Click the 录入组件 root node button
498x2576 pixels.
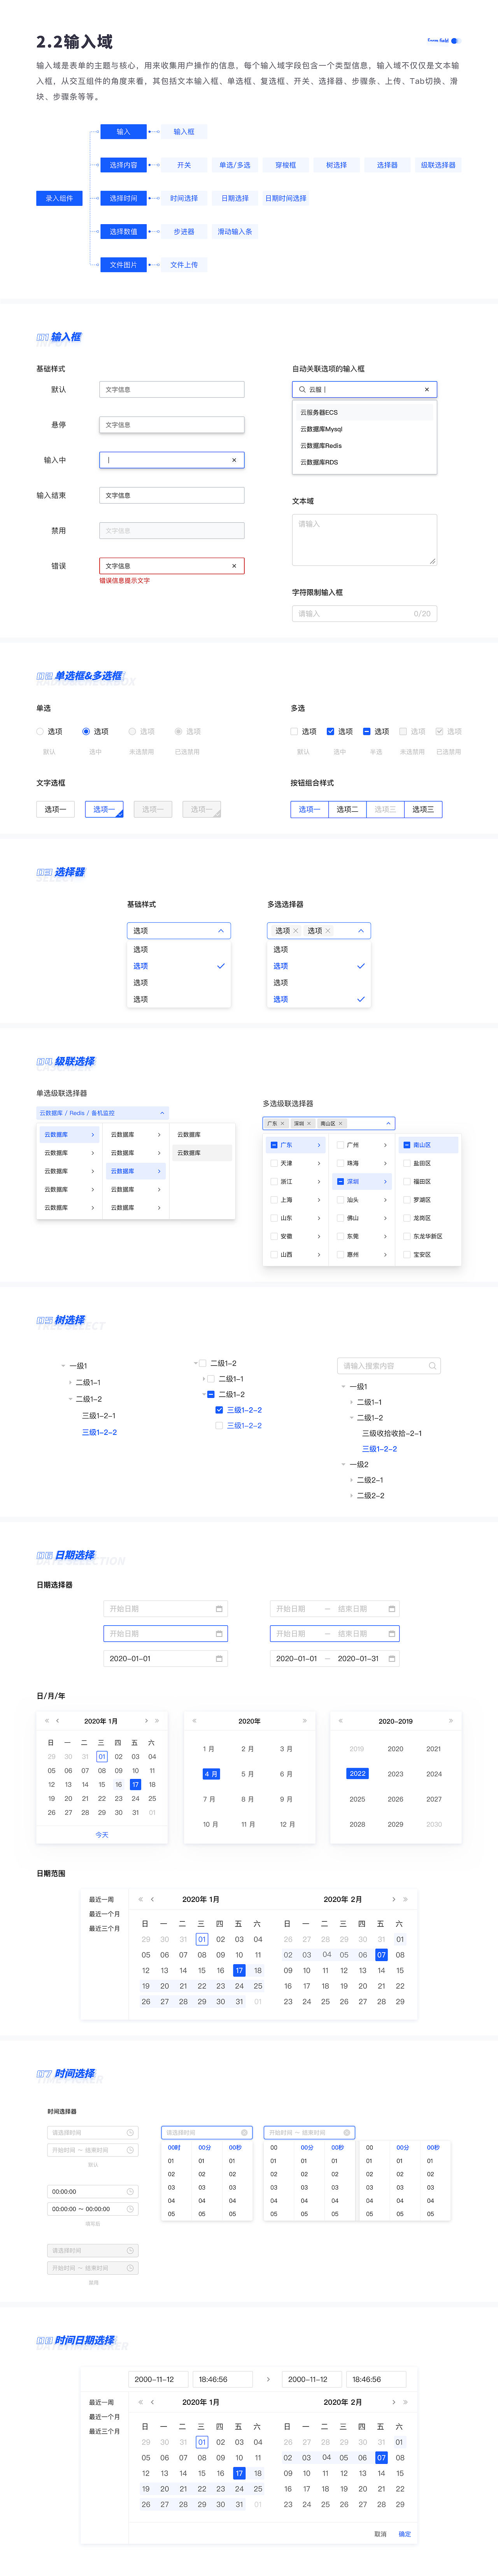(59, 198)
